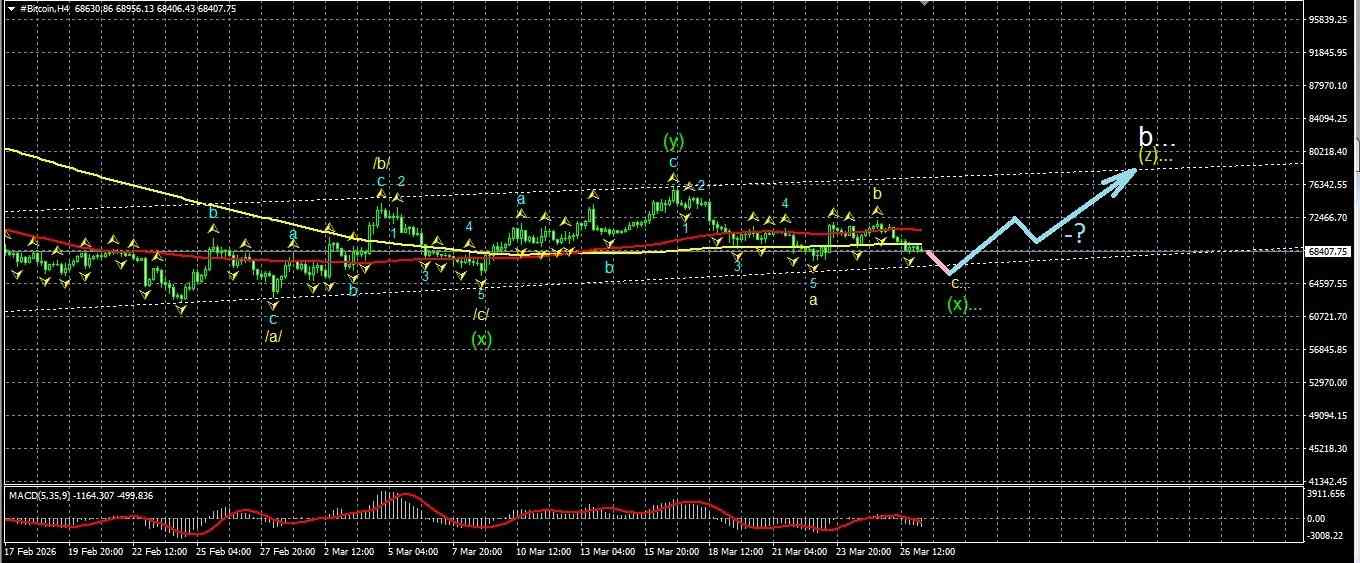Click the 95839.25 price scale label
This screenshot has height=563, width=1360.
tap(1328, 20)
